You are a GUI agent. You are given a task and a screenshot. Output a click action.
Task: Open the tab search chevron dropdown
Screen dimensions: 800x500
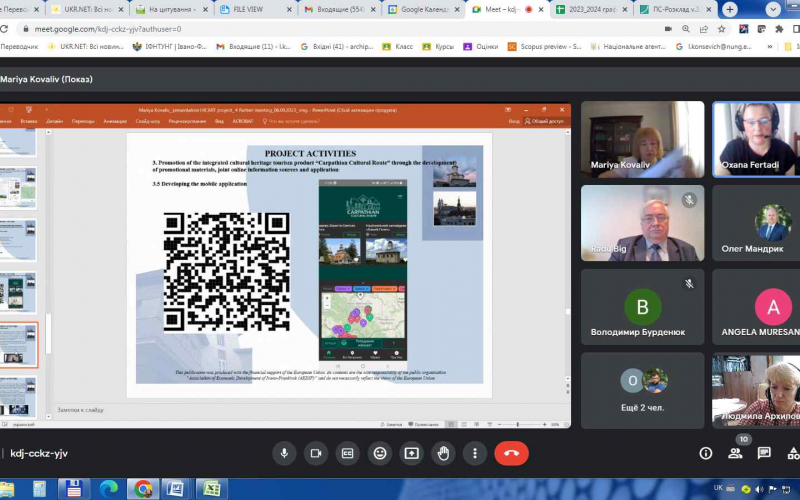coord(773,9)
